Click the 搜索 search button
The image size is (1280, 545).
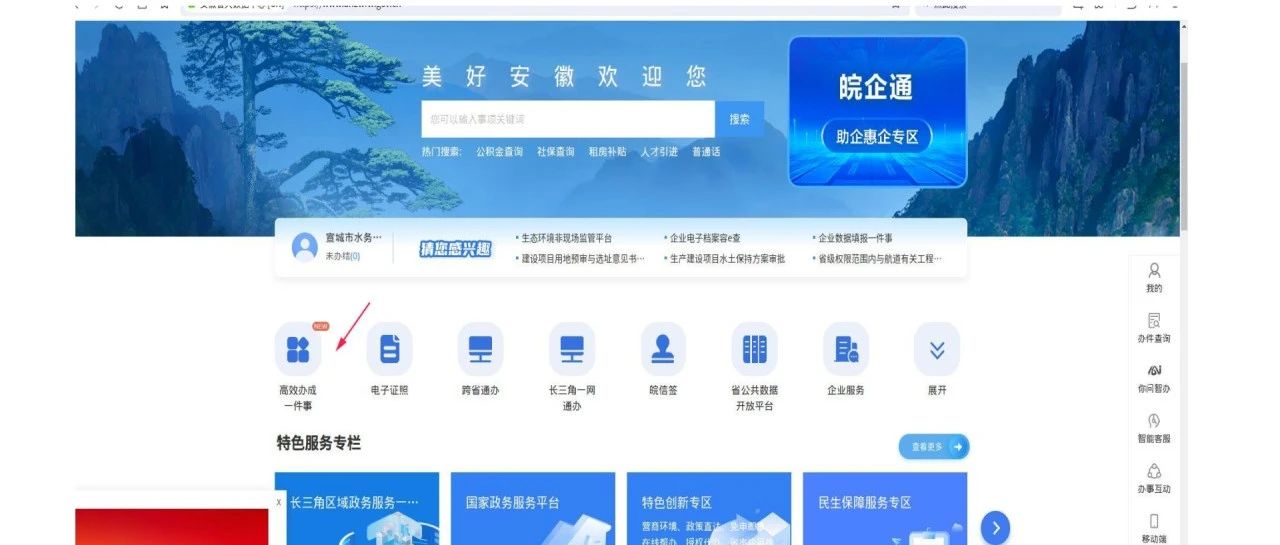pyautogui.click(x=740, y=119)
